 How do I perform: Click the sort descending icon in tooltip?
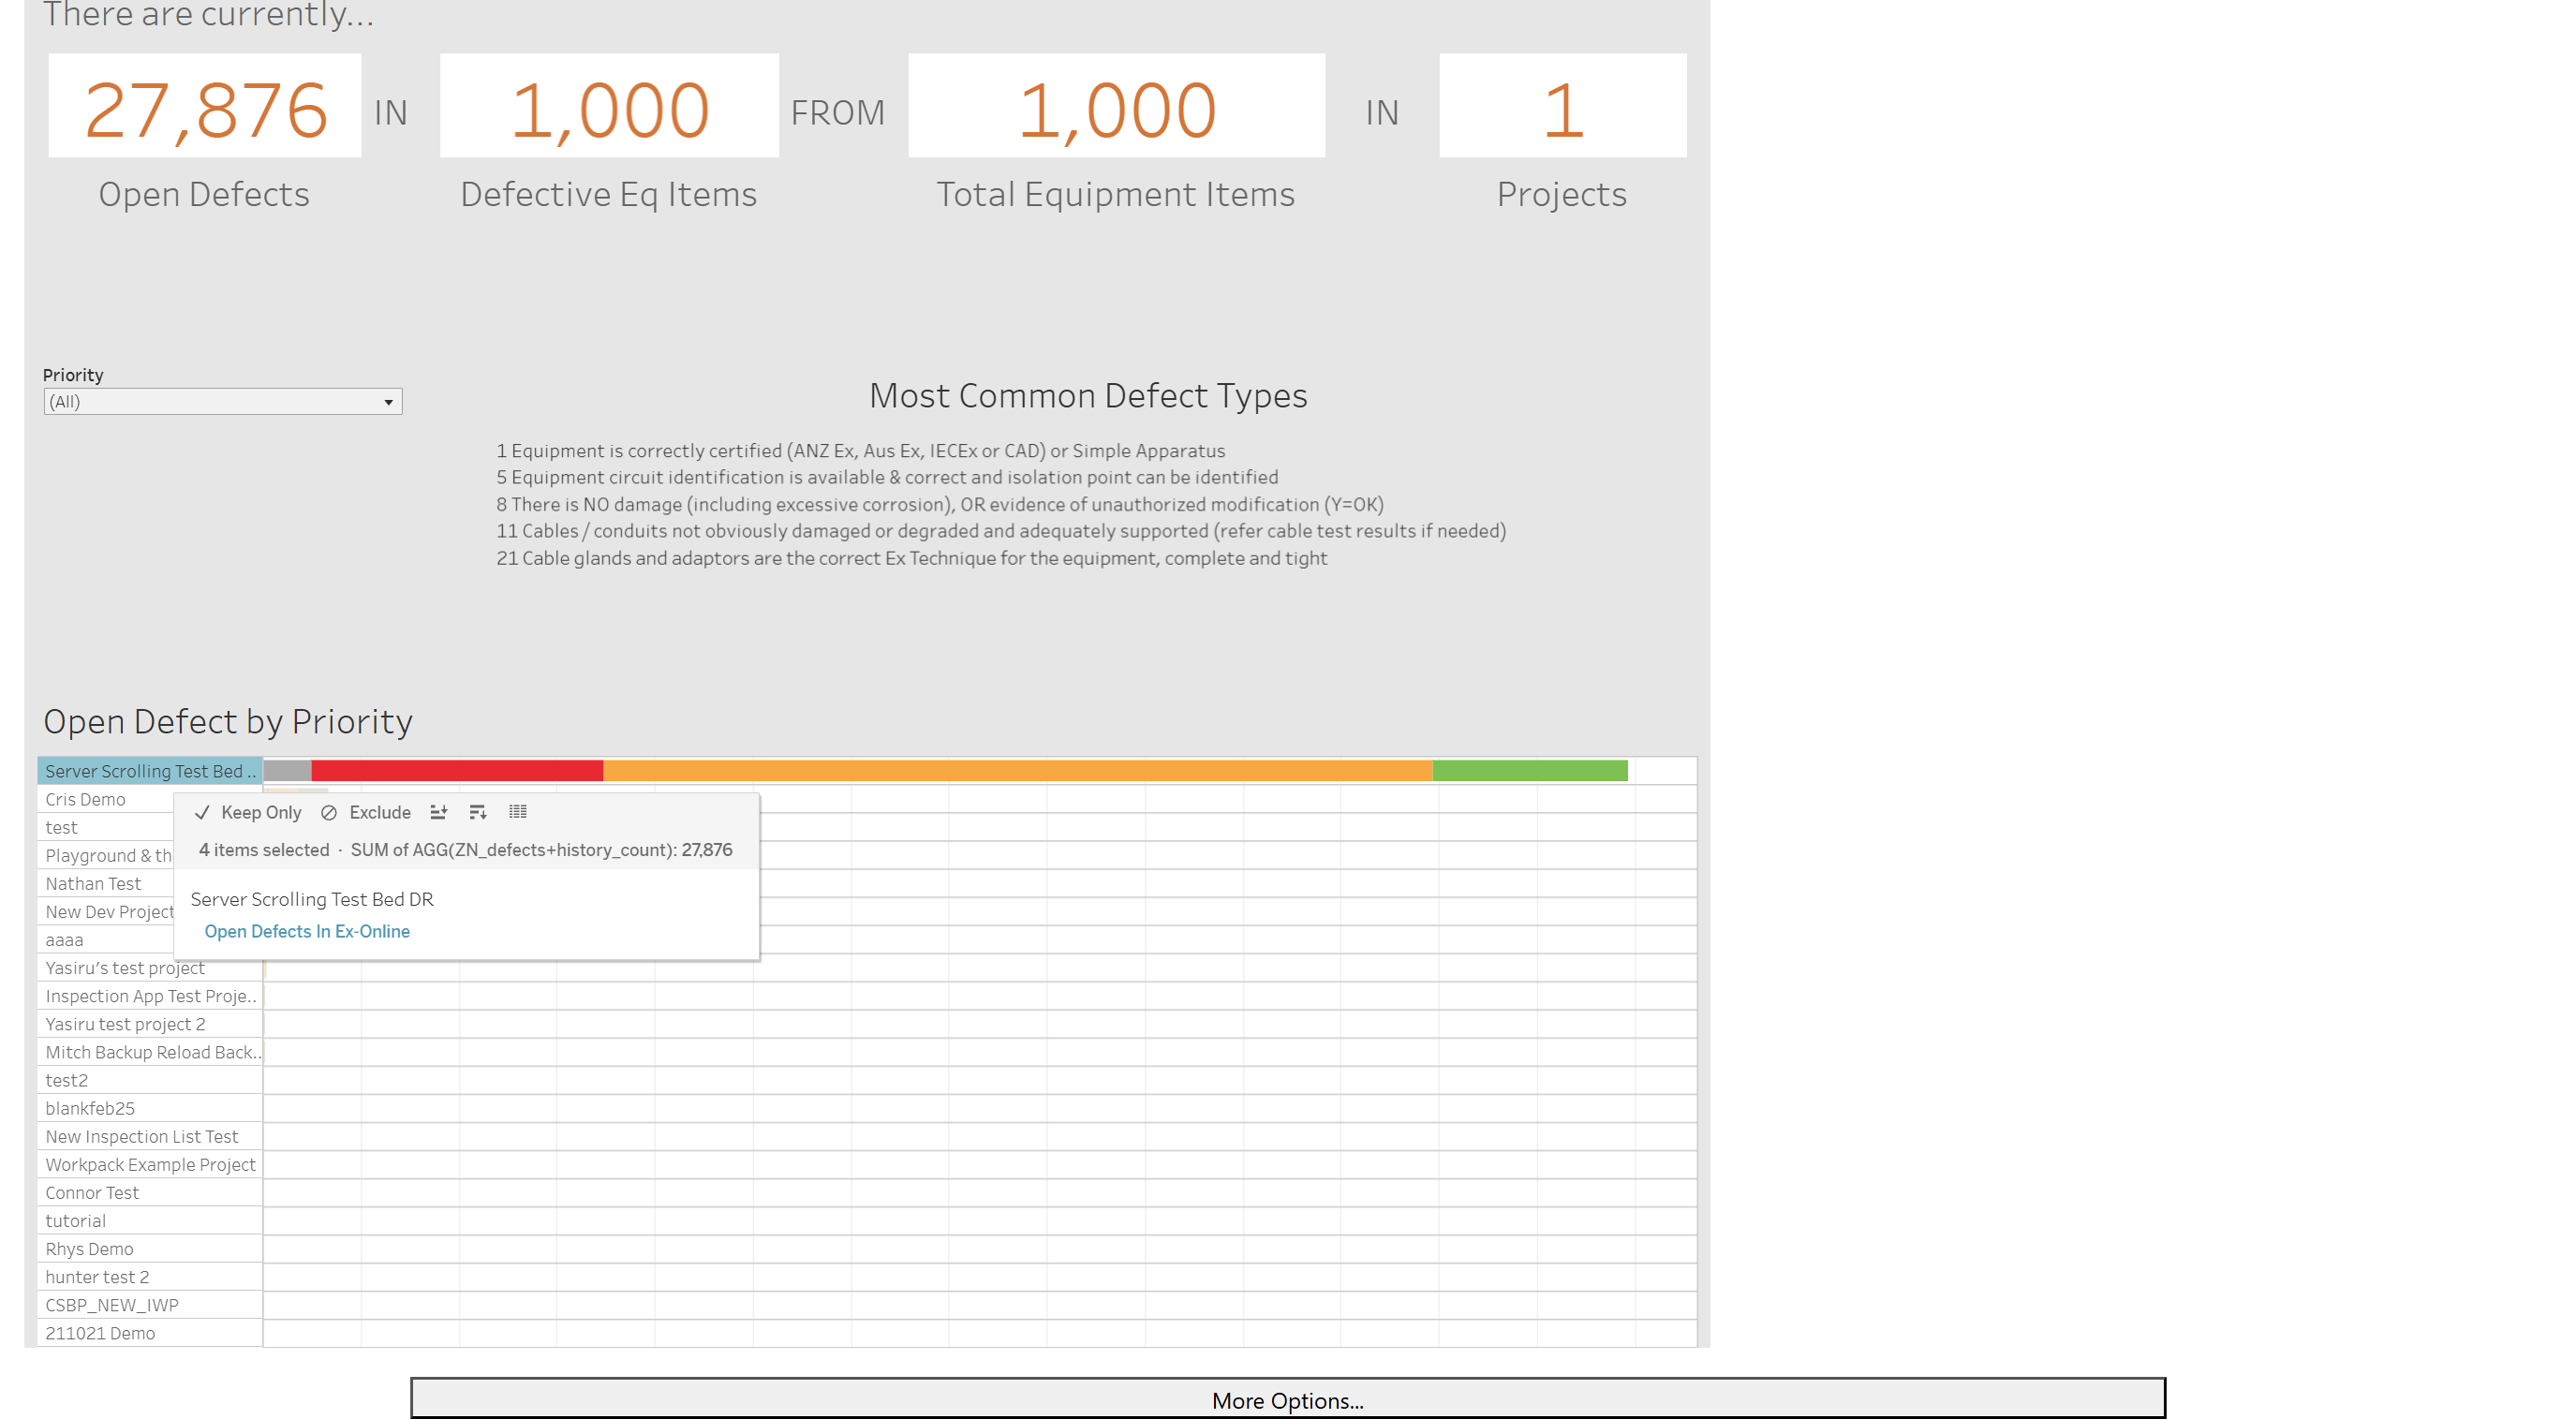pos(477,812)
